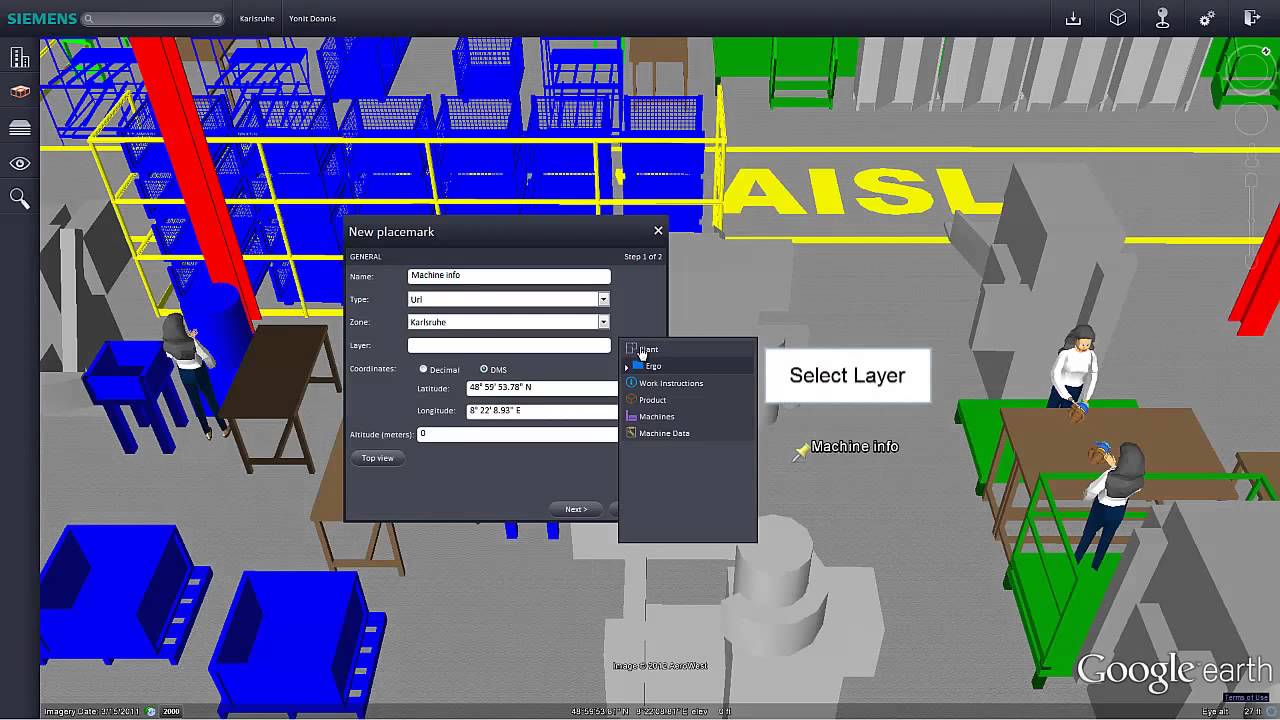Click the Zone combo box showing Karlsruhe
The height and width of the screenshot is (720, 1280).
point(509,322)
